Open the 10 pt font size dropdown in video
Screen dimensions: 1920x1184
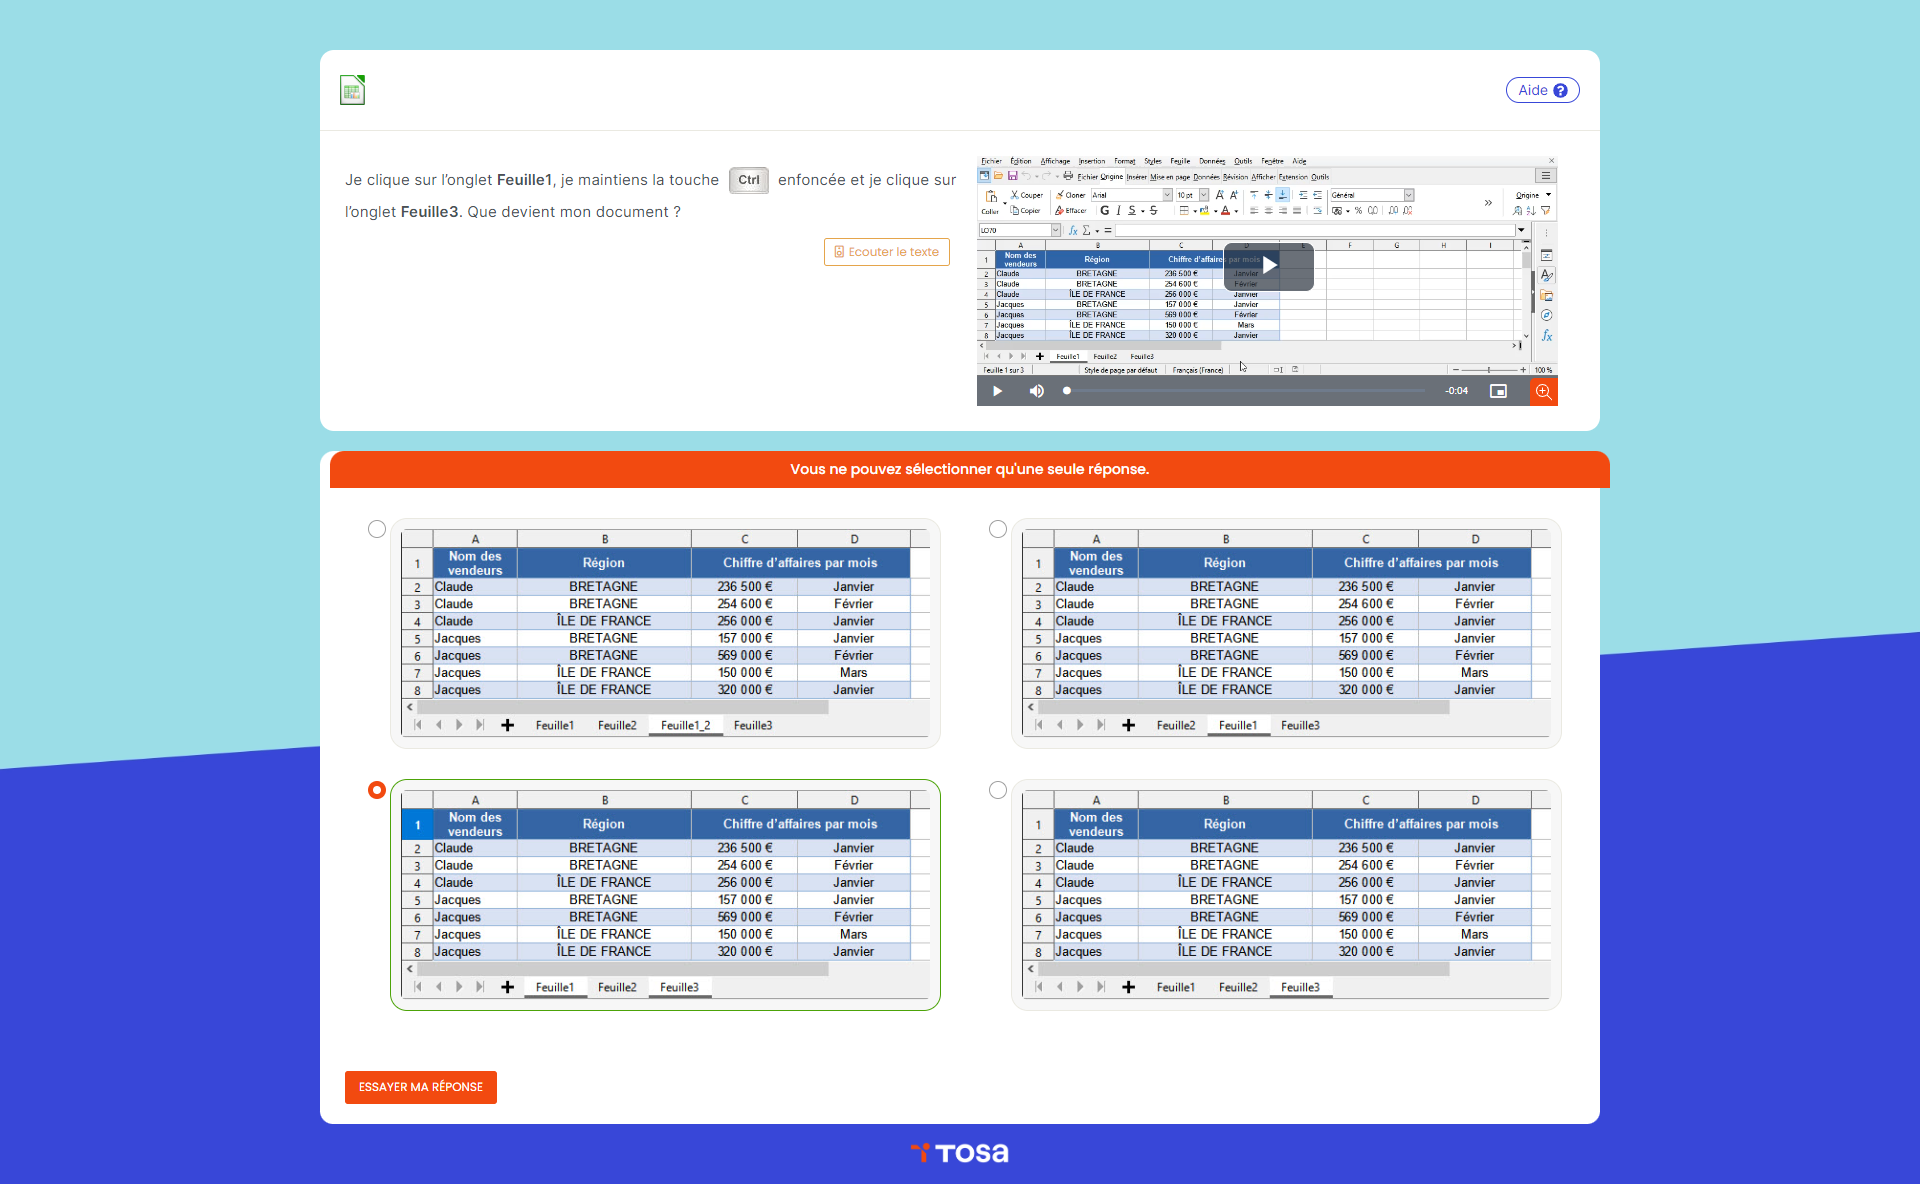coord(1204,195)
